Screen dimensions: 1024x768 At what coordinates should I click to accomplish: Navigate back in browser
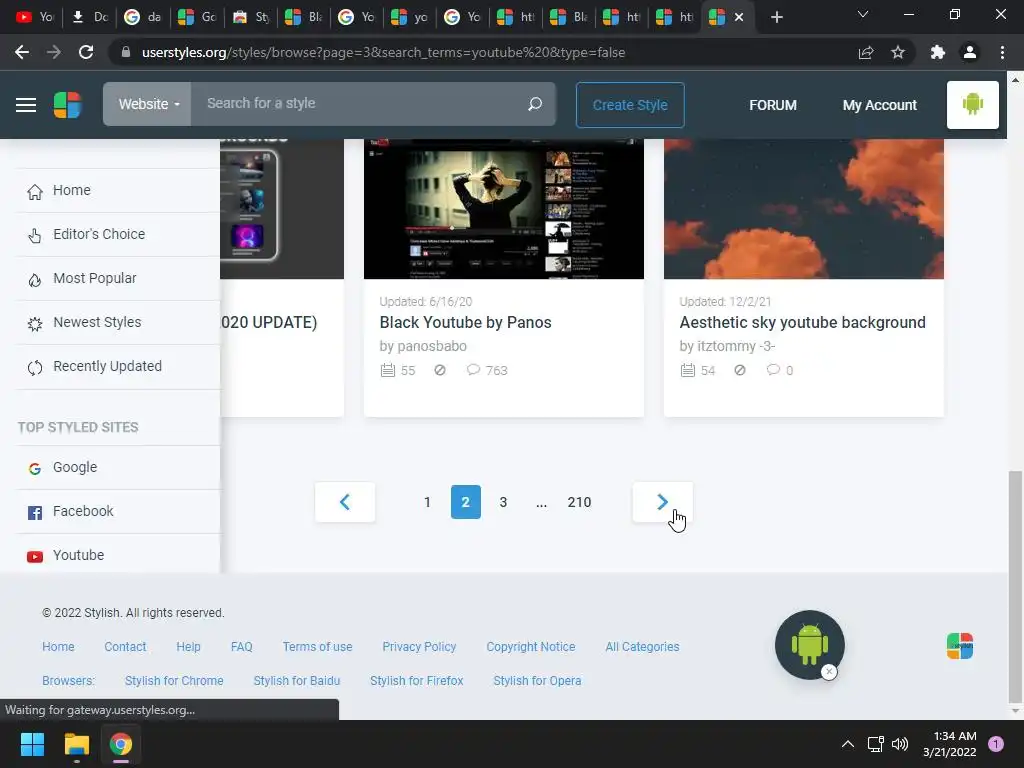click(22, 52)
